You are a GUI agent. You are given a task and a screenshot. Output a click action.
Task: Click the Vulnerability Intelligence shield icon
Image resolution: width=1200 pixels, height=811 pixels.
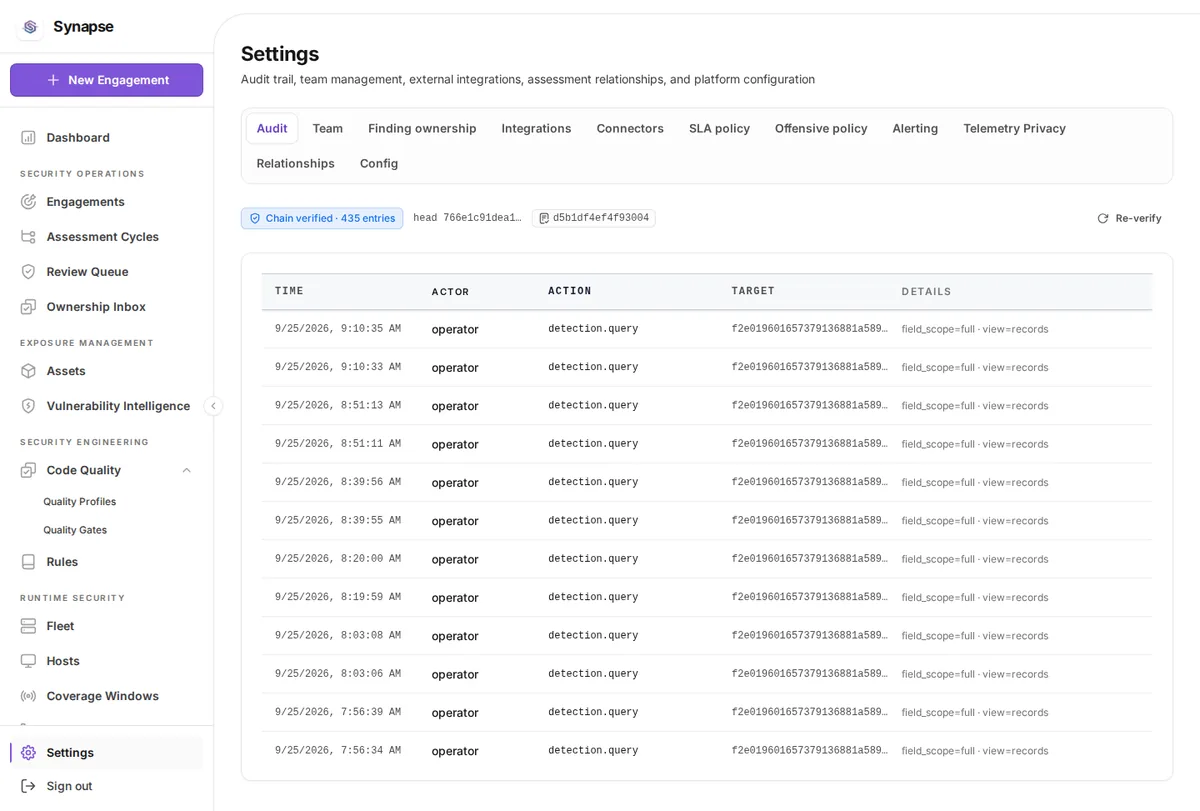click(28, 406)
